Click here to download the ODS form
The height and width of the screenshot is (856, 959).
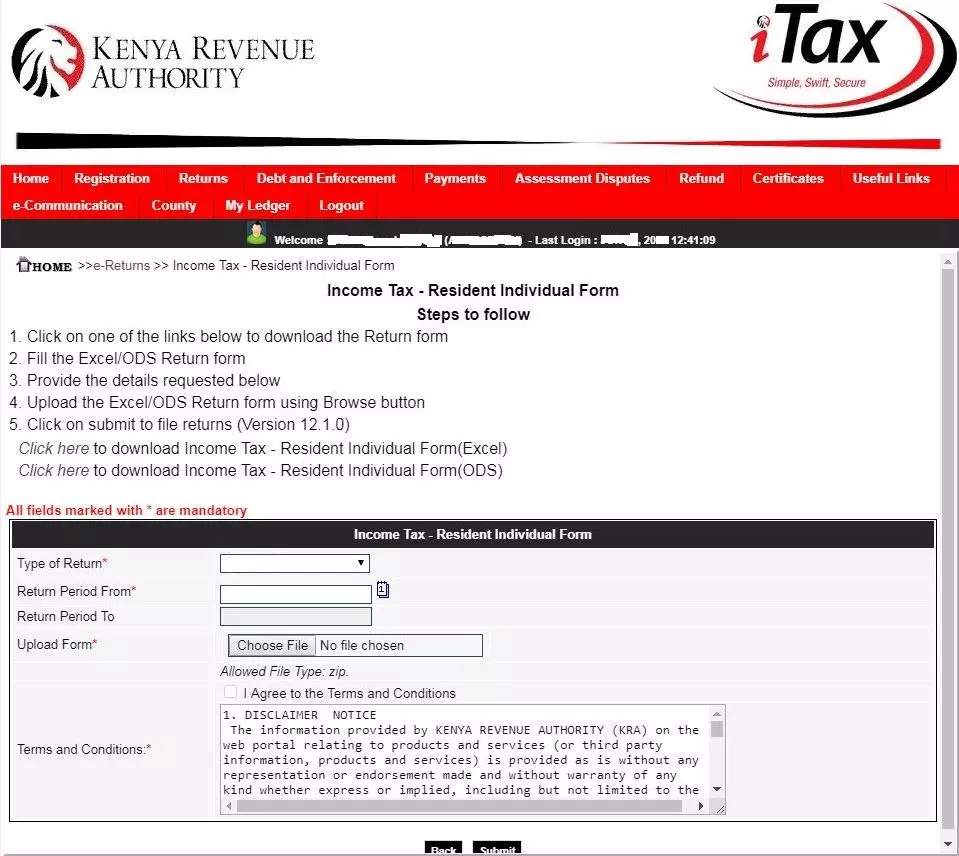(x=54, y=470)
